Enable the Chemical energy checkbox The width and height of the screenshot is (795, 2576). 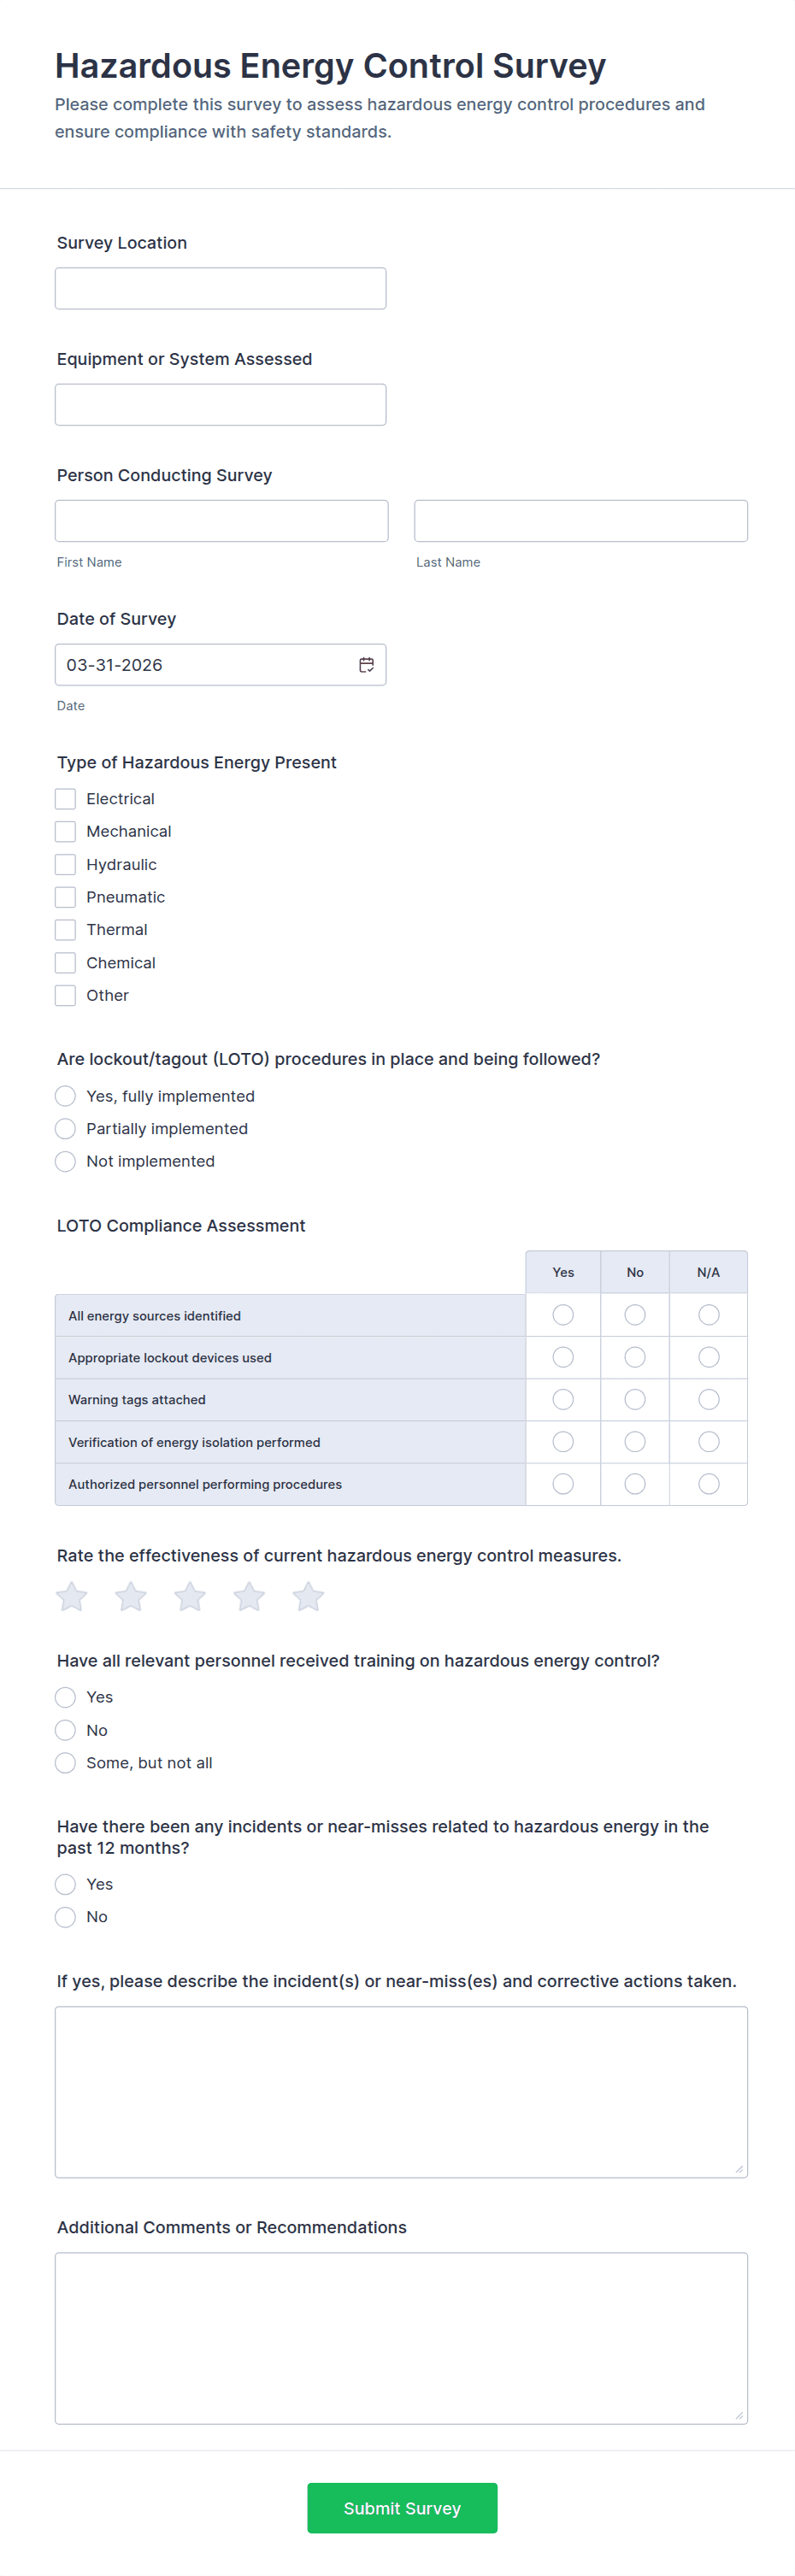coord(66,963)
